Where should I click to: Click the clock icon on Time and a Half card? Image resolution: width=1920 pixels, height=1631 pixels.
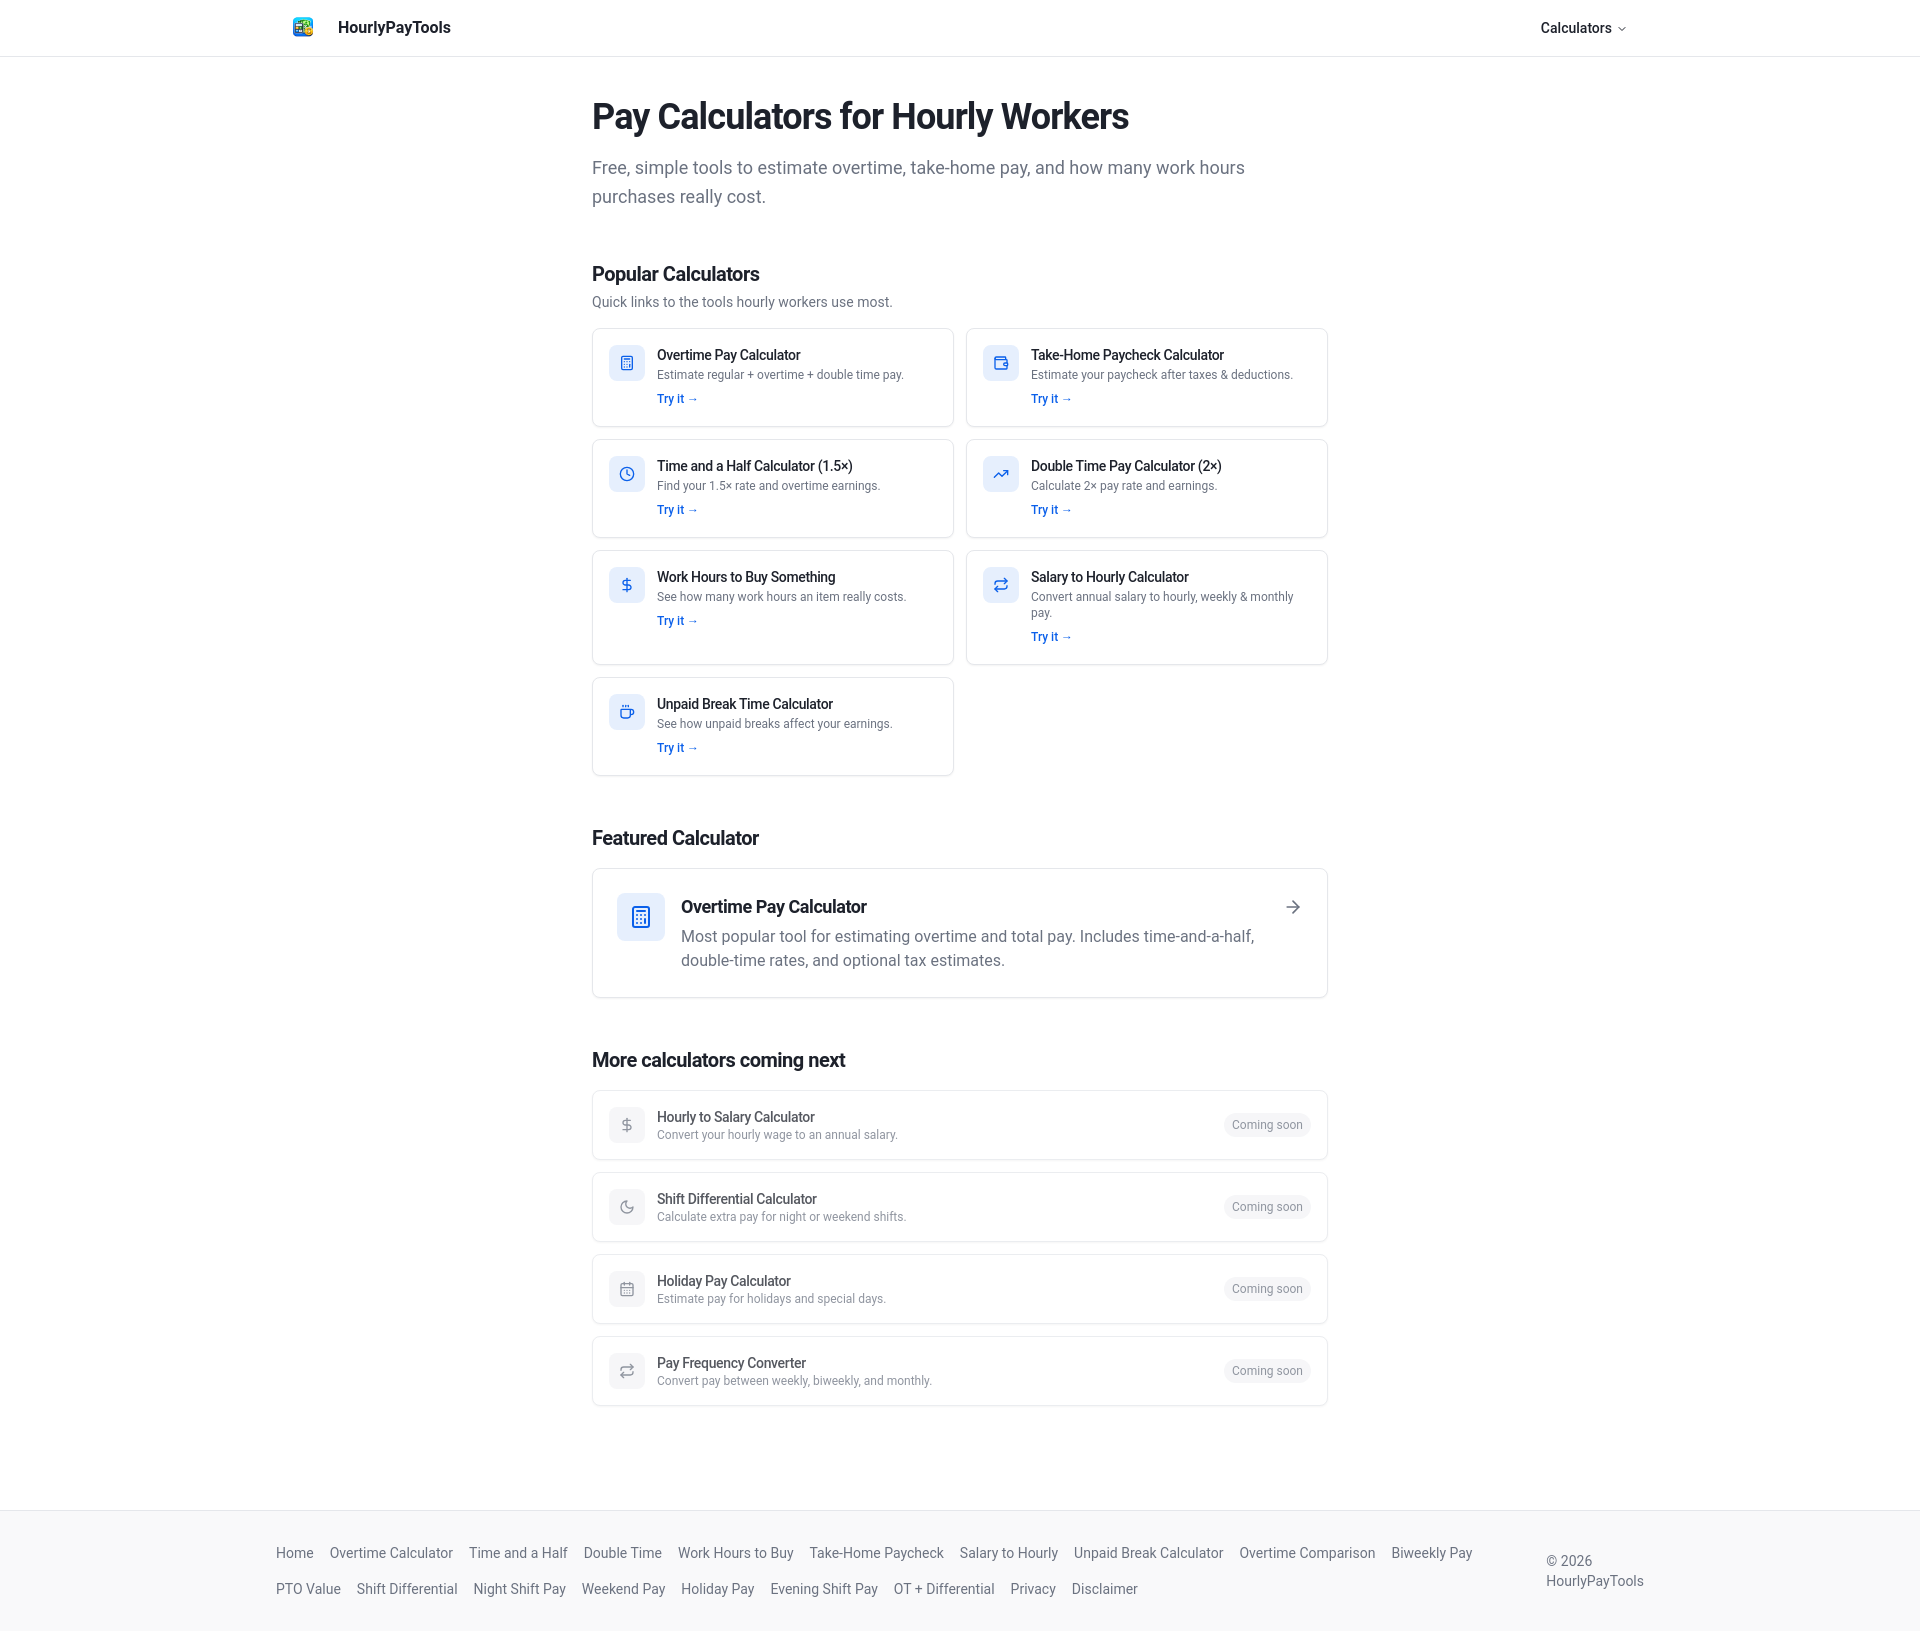[x=627, y=474]
